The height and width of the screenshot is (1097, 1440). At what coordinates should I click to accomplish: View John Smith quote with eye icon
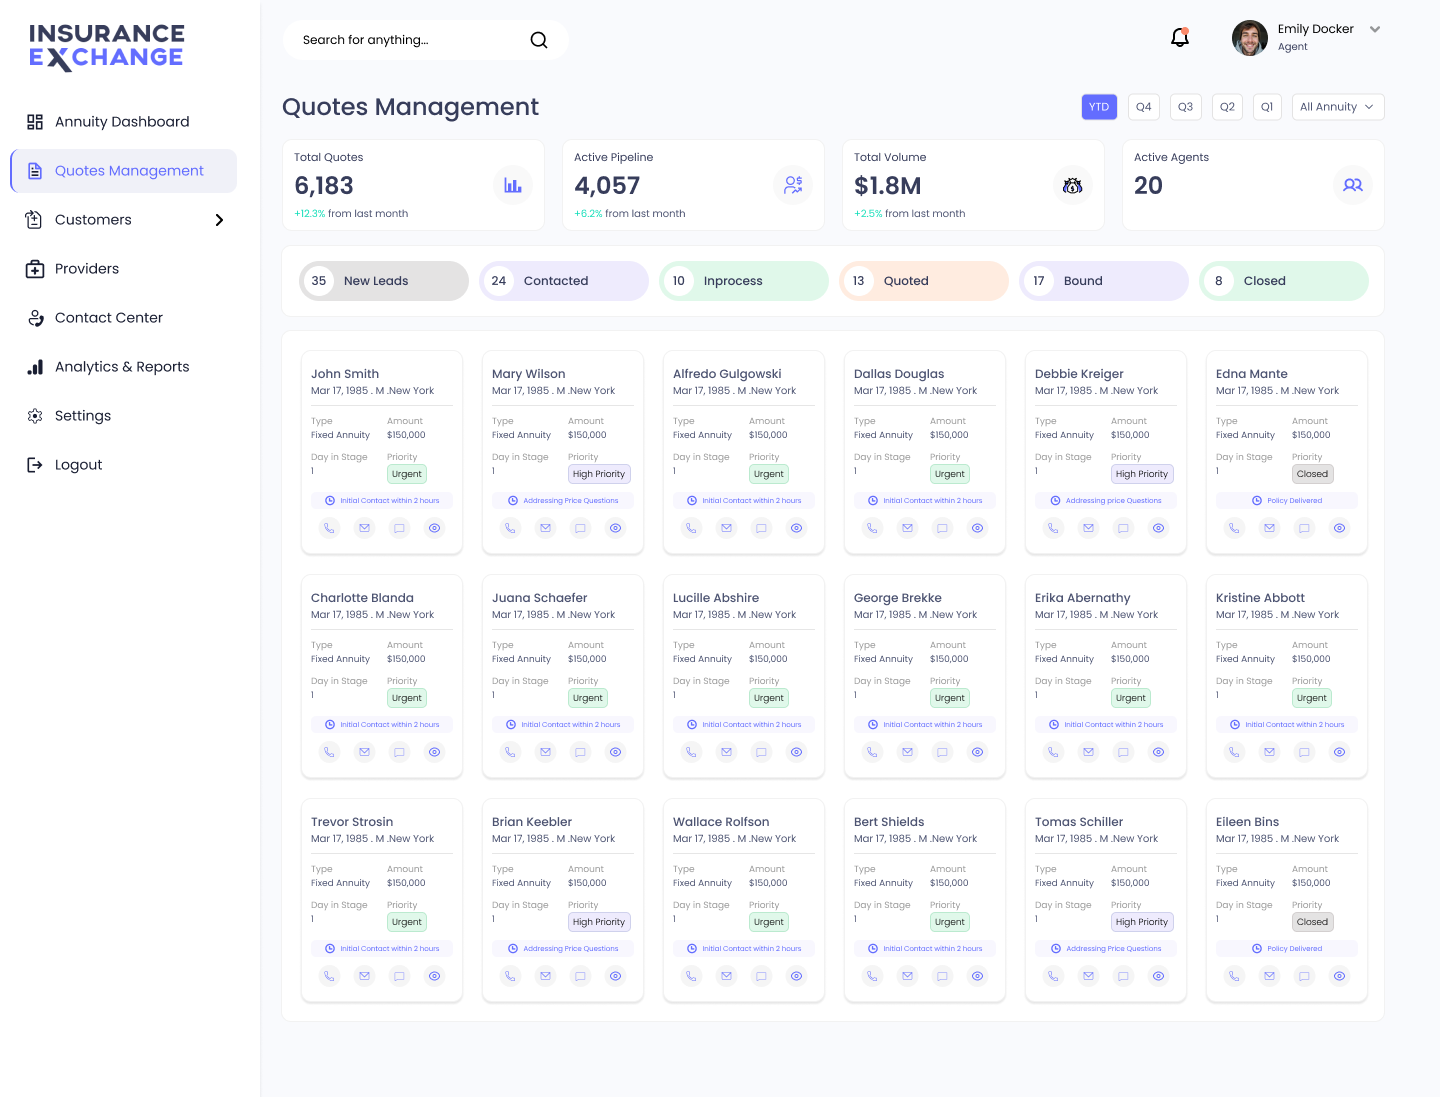pyautogui.click(x=434, y=528)
